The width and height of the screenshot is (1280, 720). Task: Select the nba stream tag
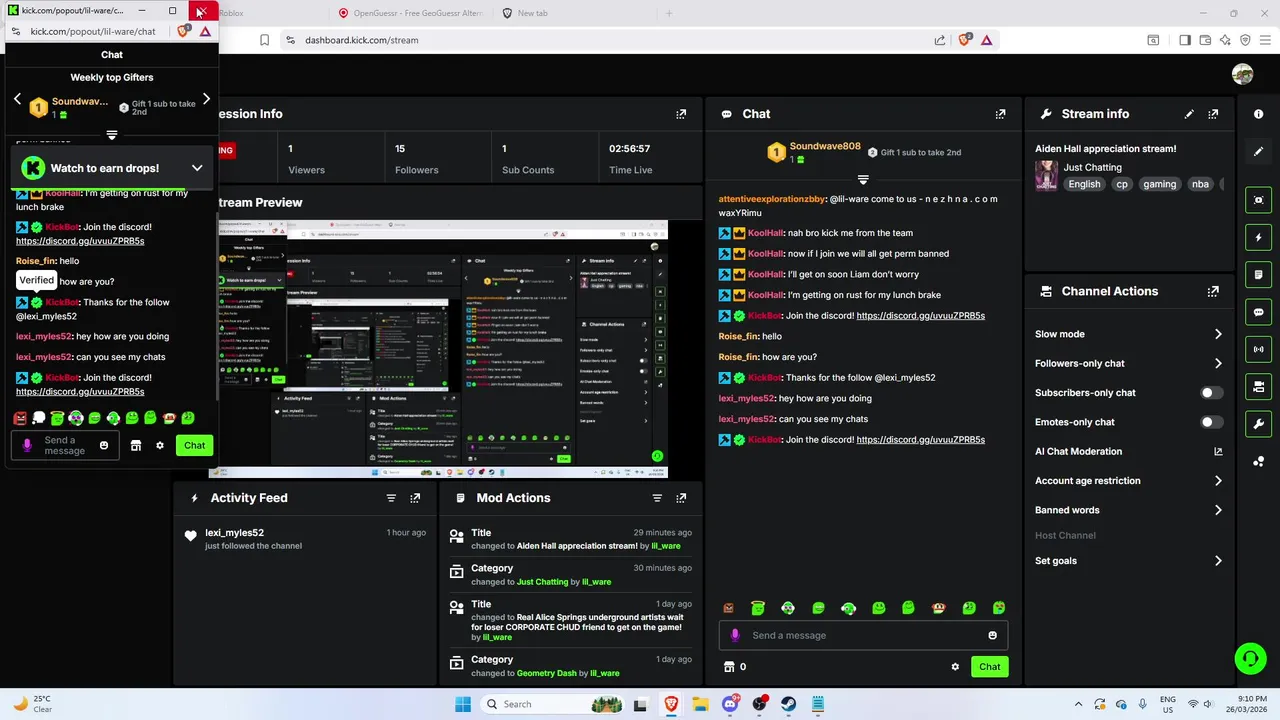point(1200,184)
